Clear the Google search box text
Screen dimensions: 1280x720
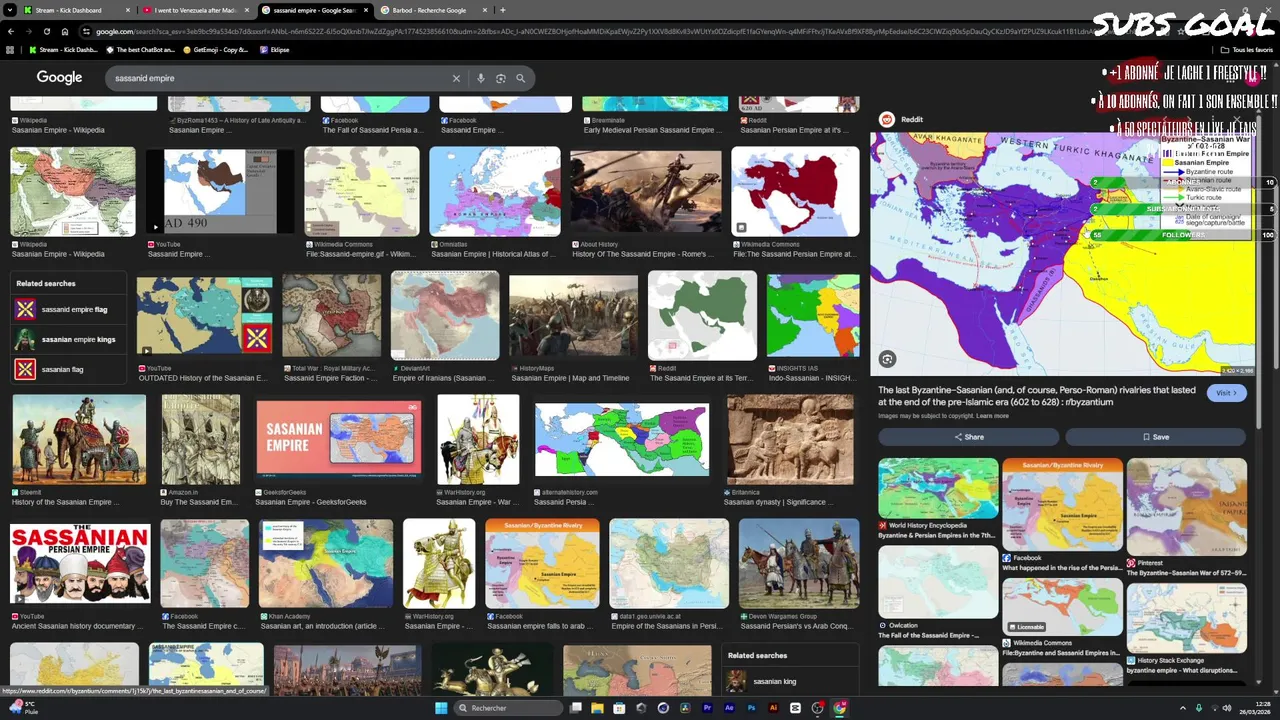456,78
